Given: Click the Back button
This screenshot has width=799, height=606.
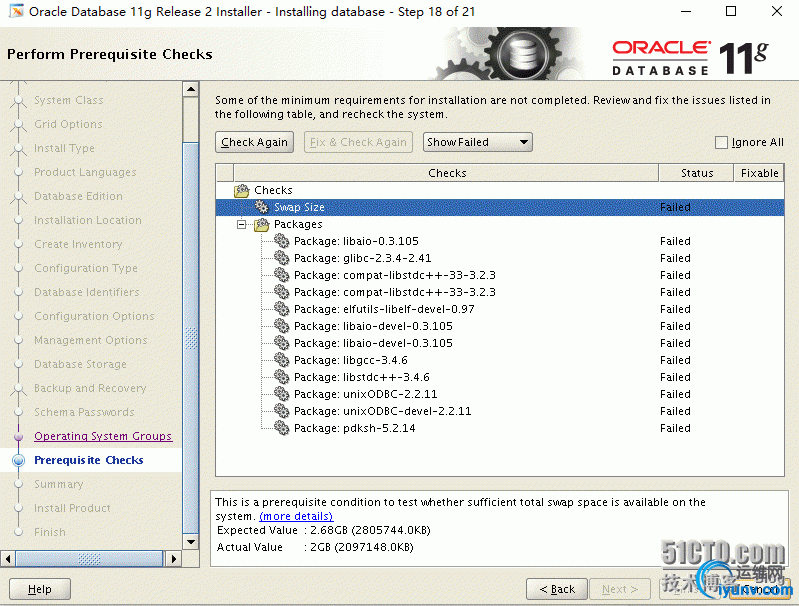Looking at the screenshot, I should click(557, 589).
